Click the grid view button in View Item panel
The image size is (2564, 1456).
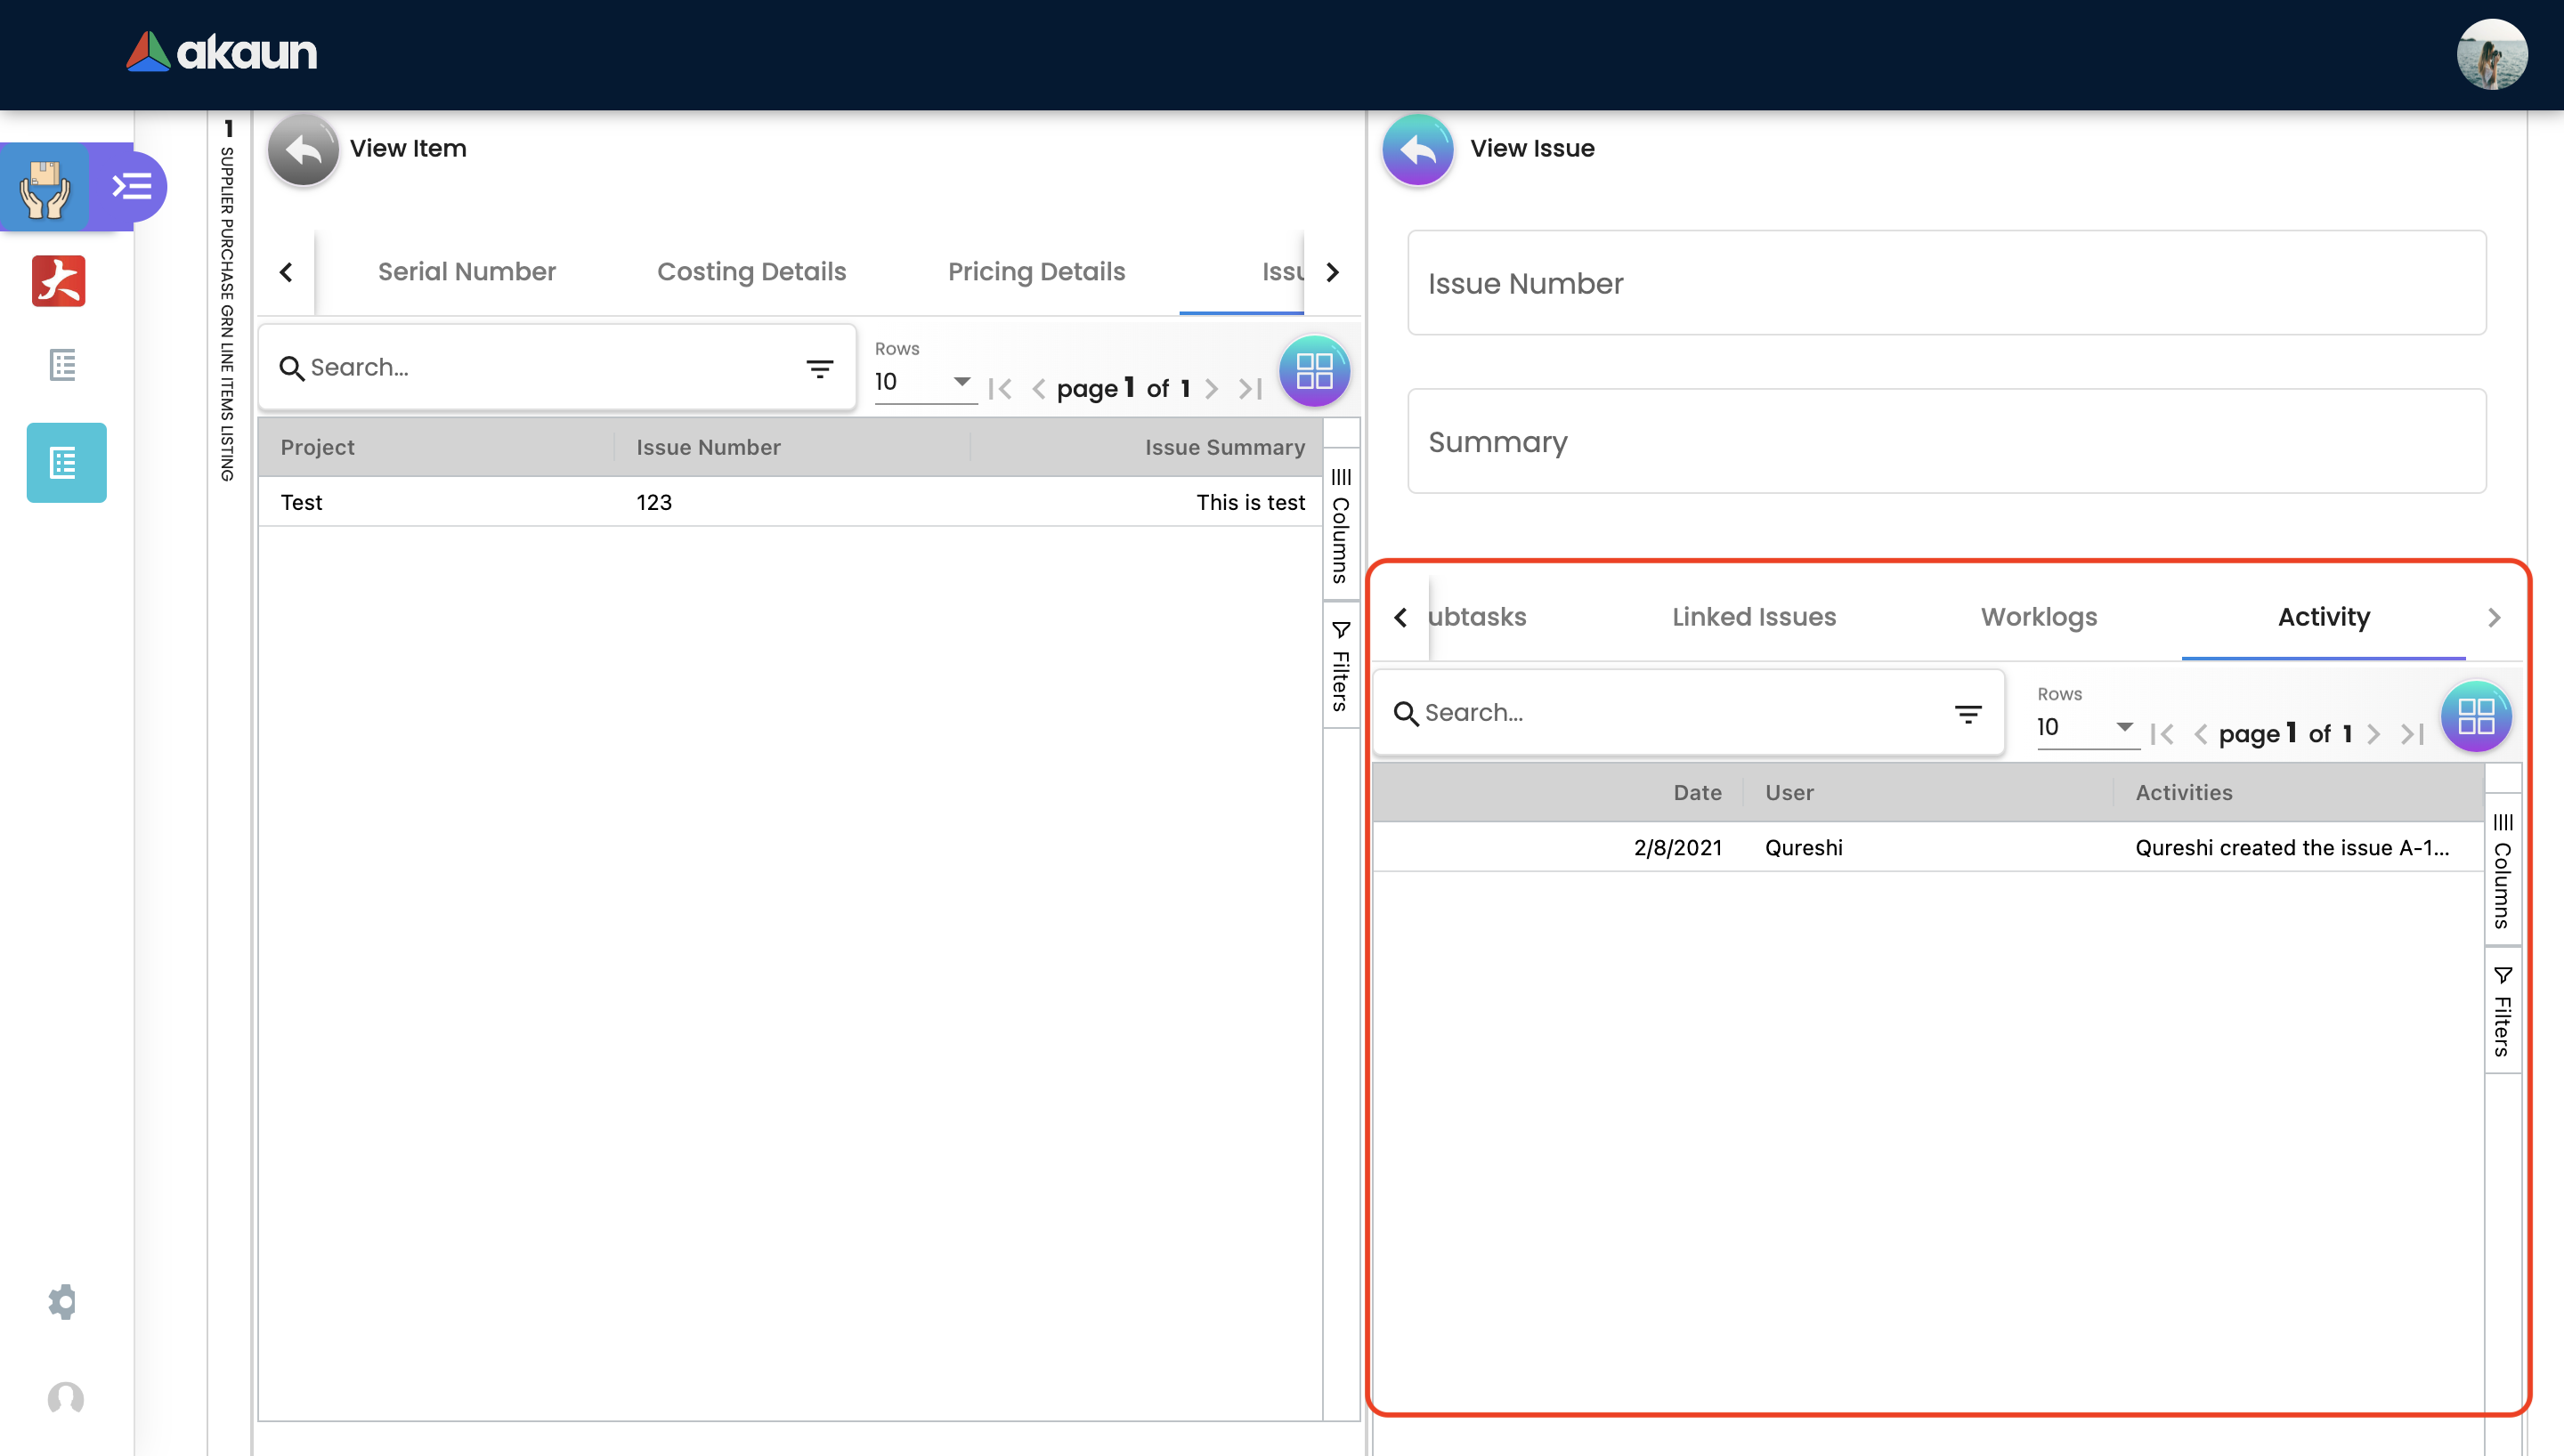[x=1313, y=371]
